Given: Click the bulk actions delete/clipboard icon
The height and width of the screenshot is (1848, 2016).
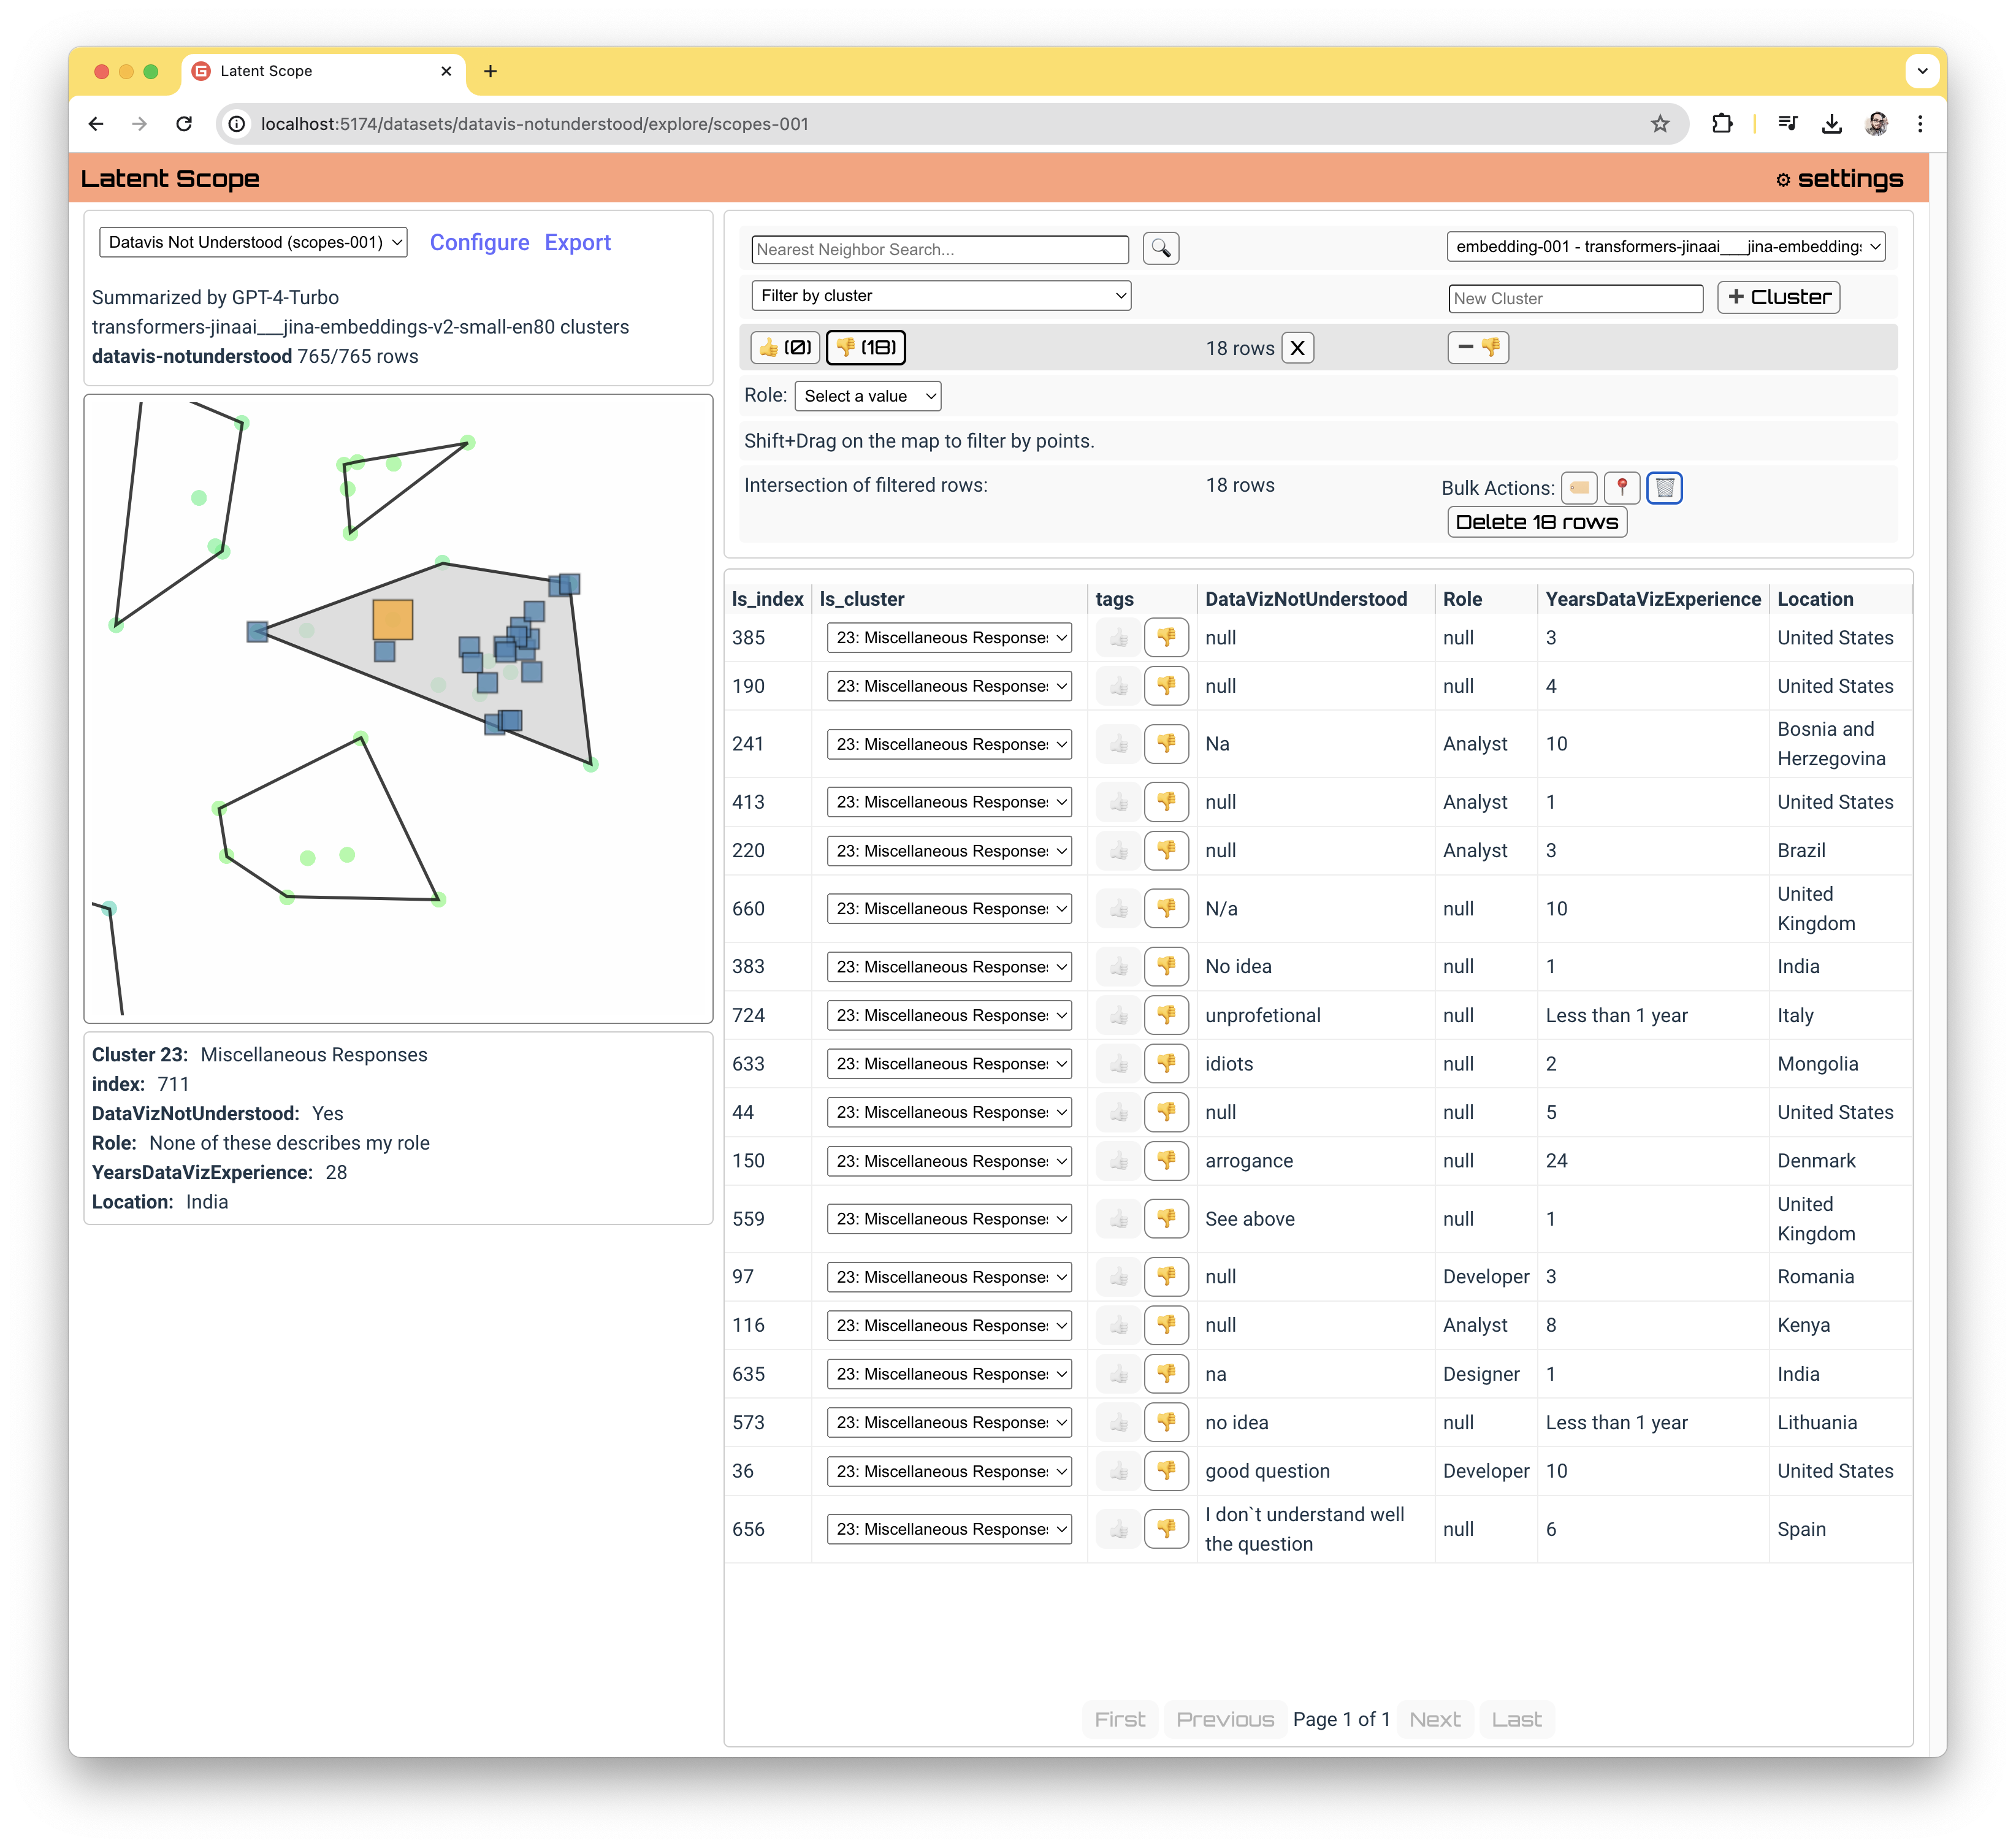Looking at the screenshot, I should pos(1665,487).
